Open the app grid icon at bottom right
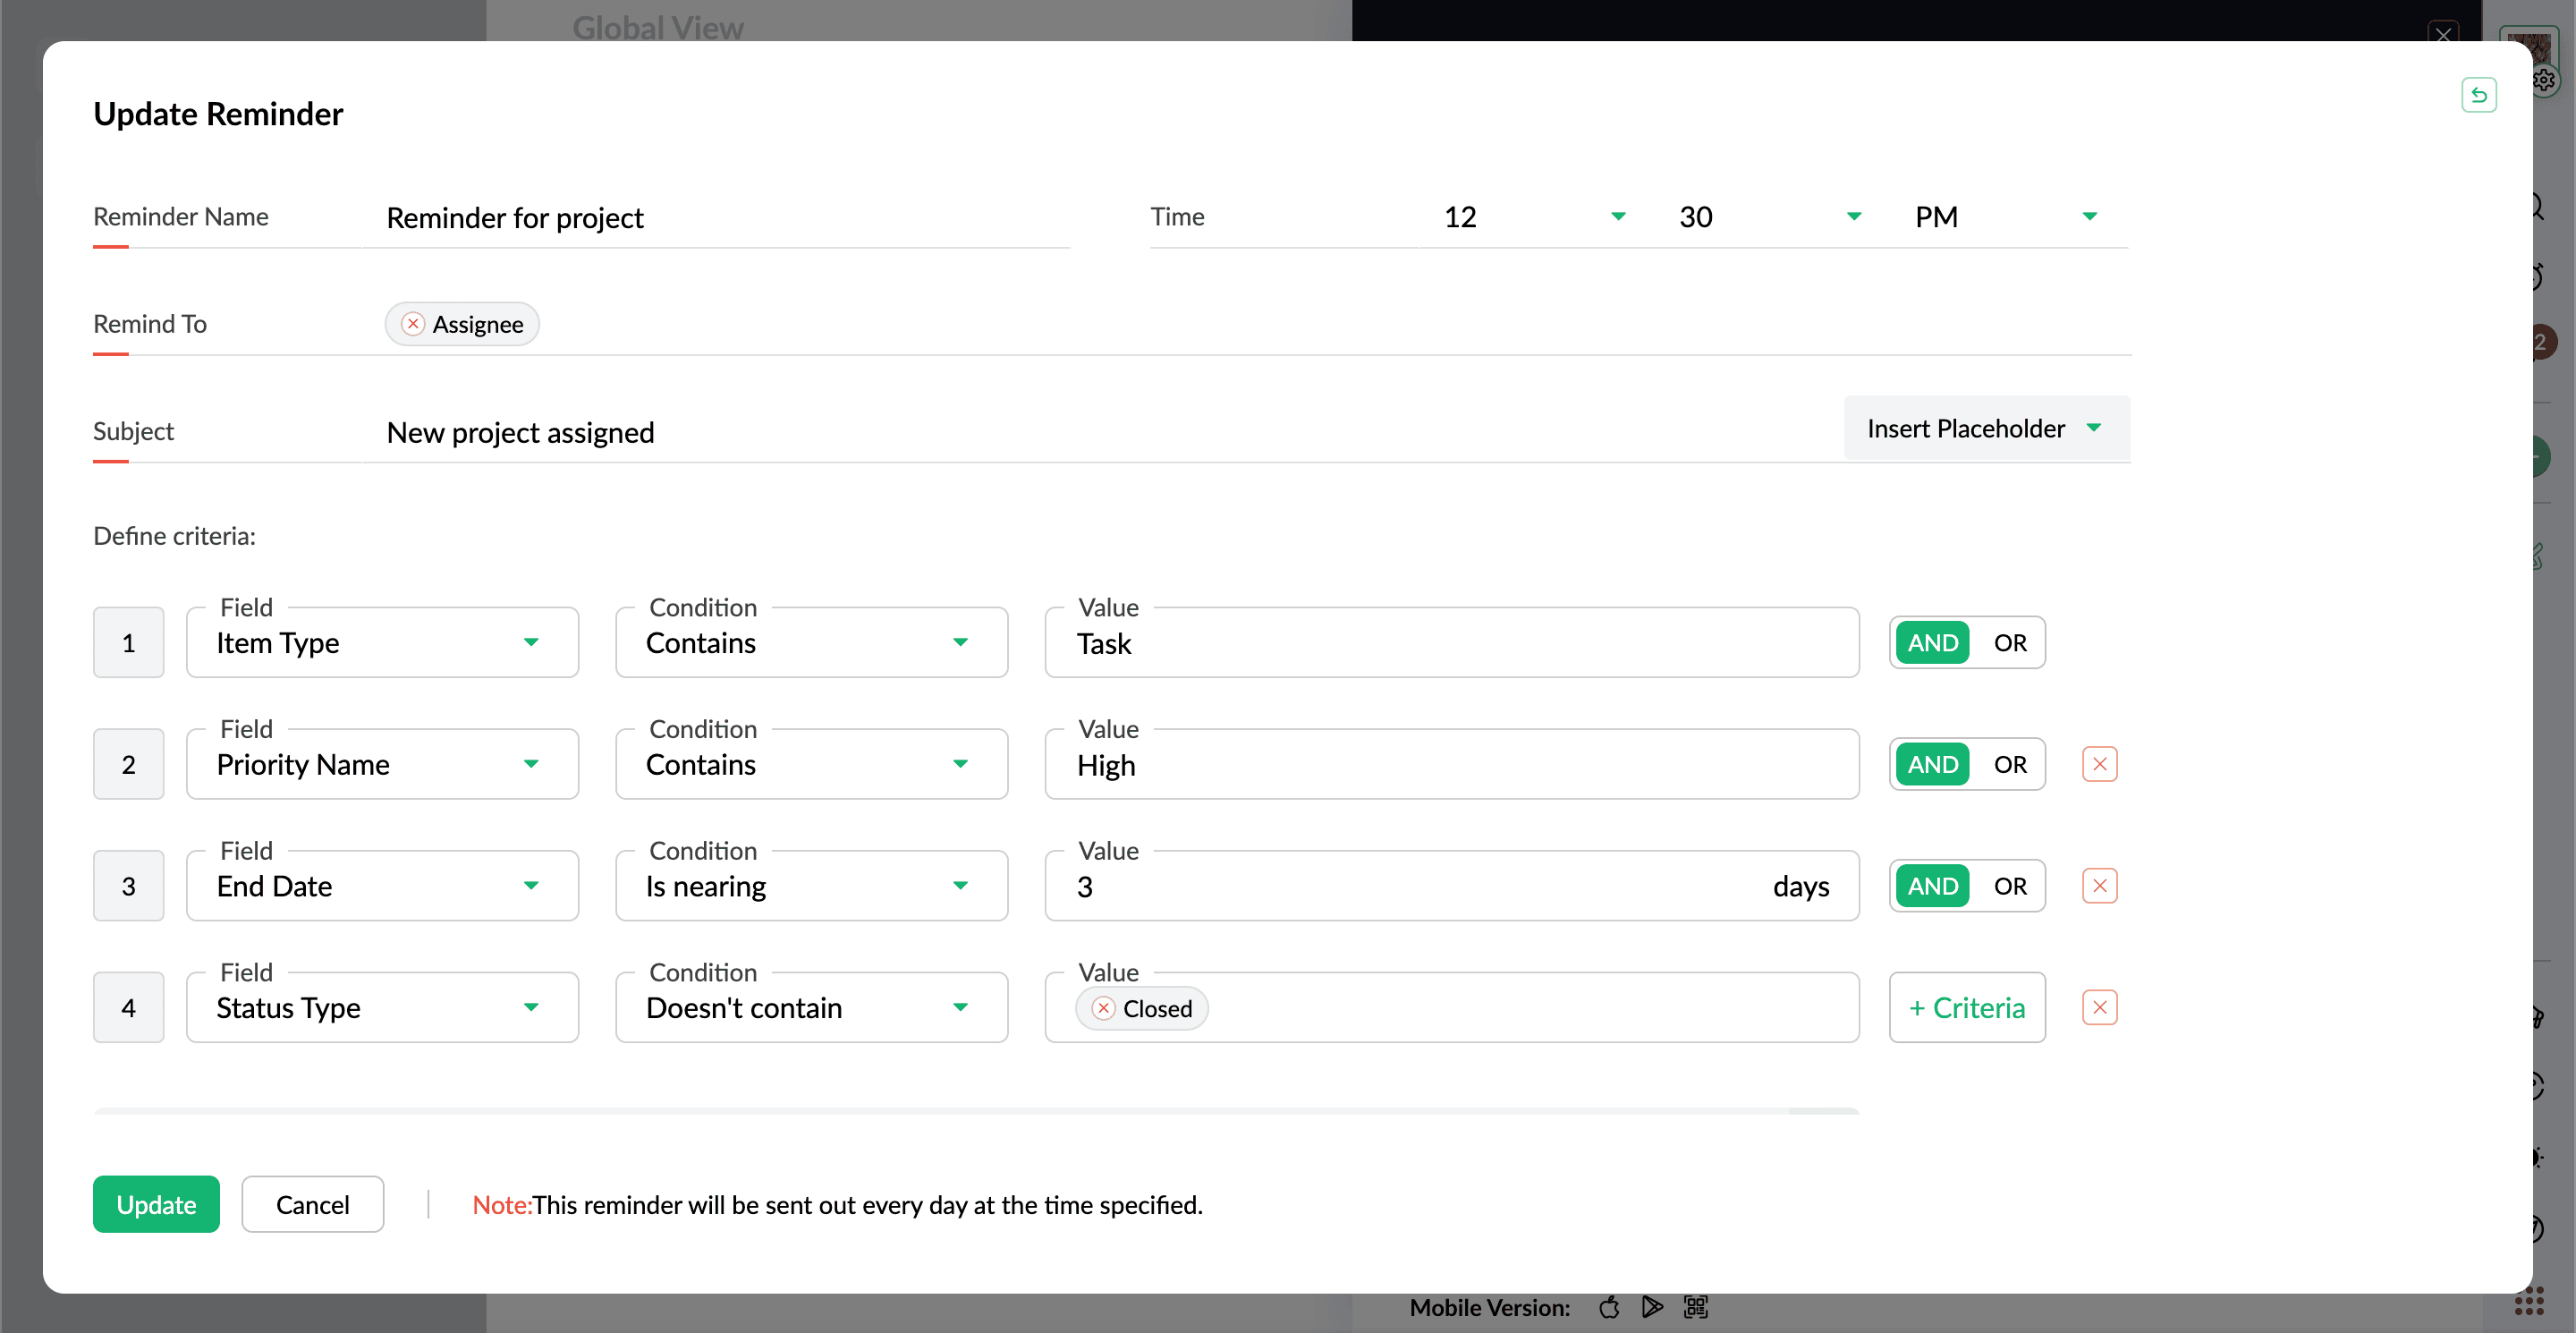 tap(2530, 1301)
